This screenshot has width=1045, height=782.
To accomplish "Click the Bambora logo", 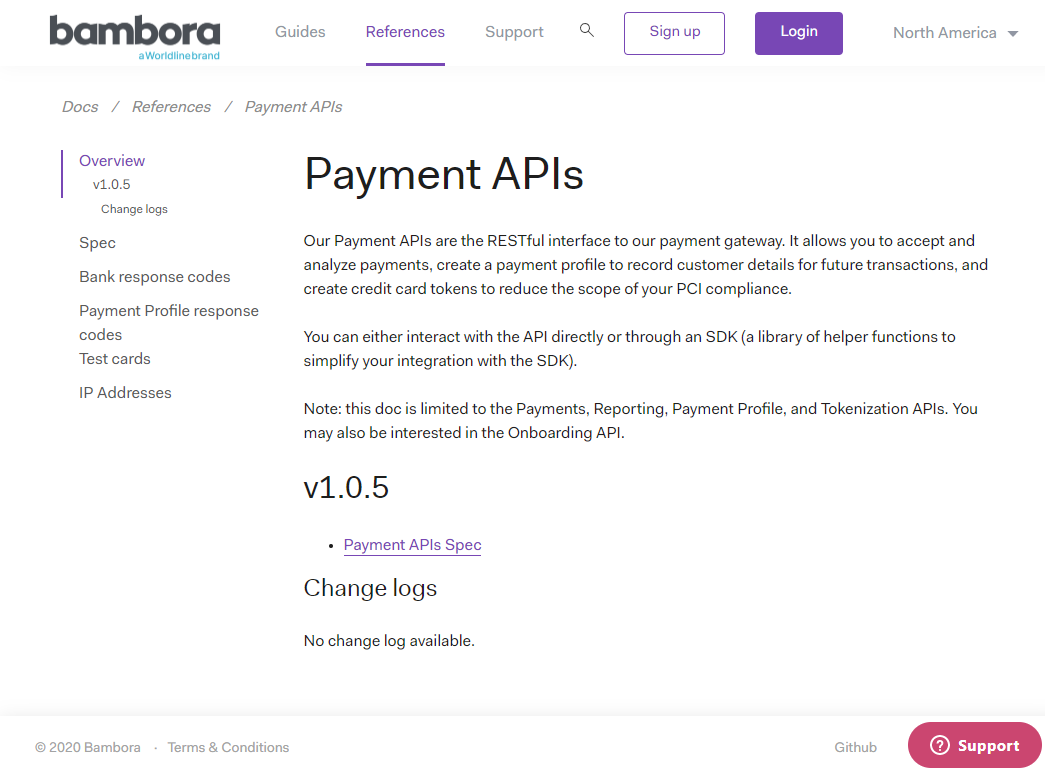I will tap(135, 37).
